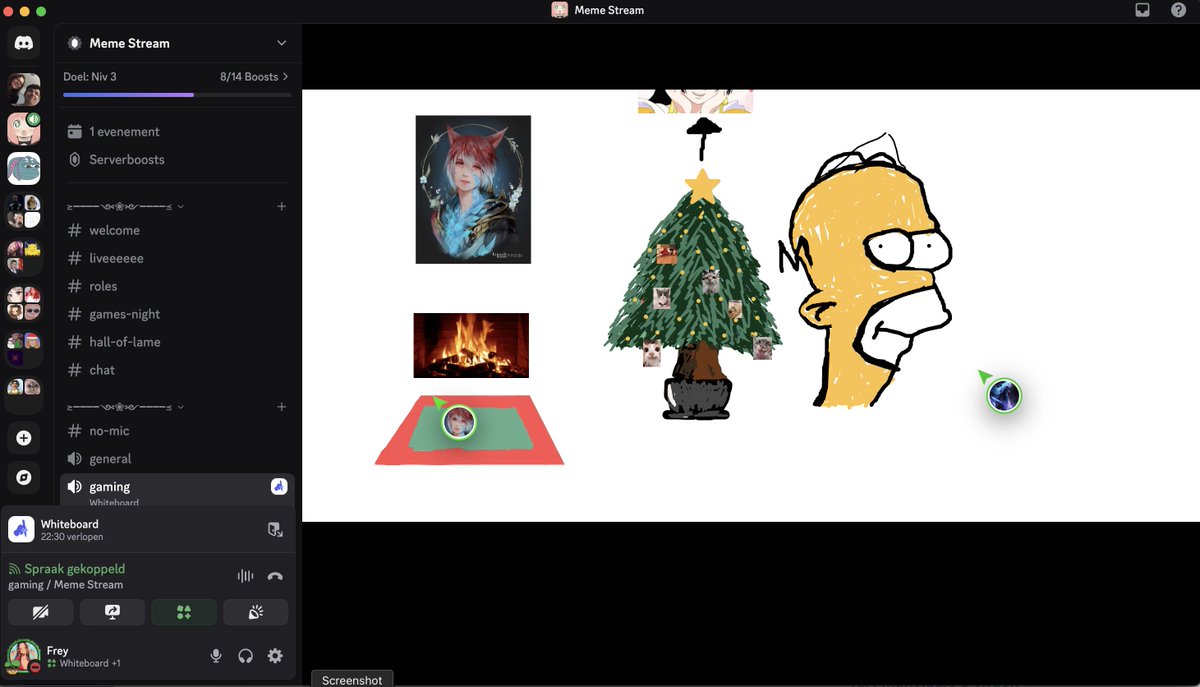Image resolution: width=1200 pixels, height=687 pixels.
Task: Open the no-mic channel
Action: coord(178,431)
